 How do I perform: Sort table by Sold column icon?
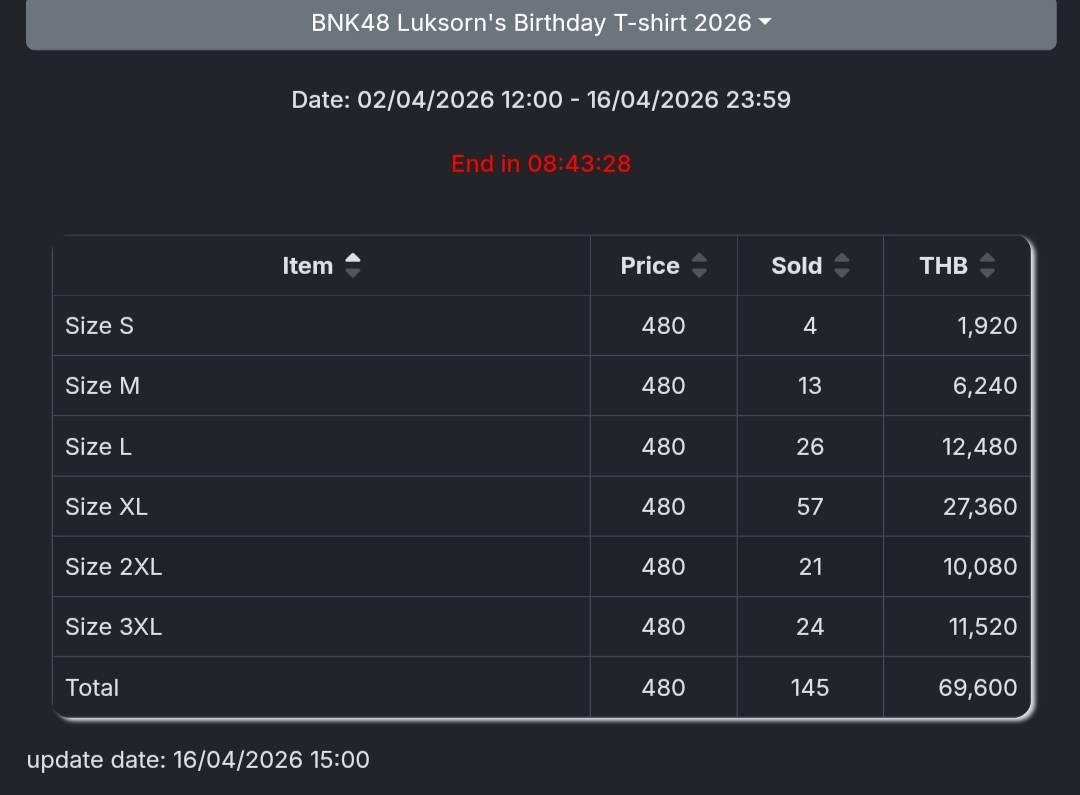click(x=842, y=266)
